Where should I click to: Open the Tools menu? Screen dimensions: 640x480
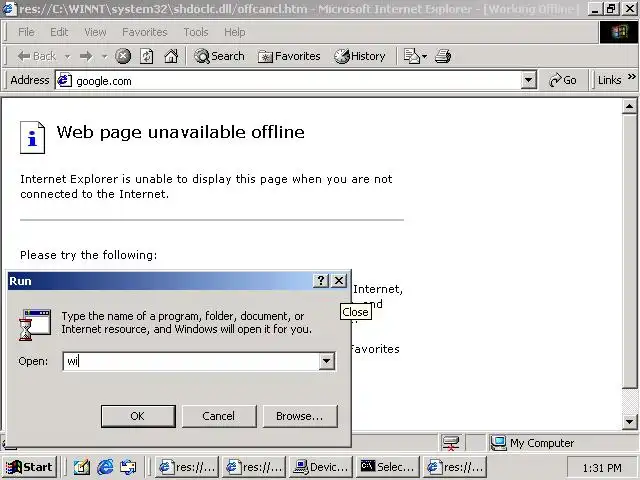click(x=196, y=32)
